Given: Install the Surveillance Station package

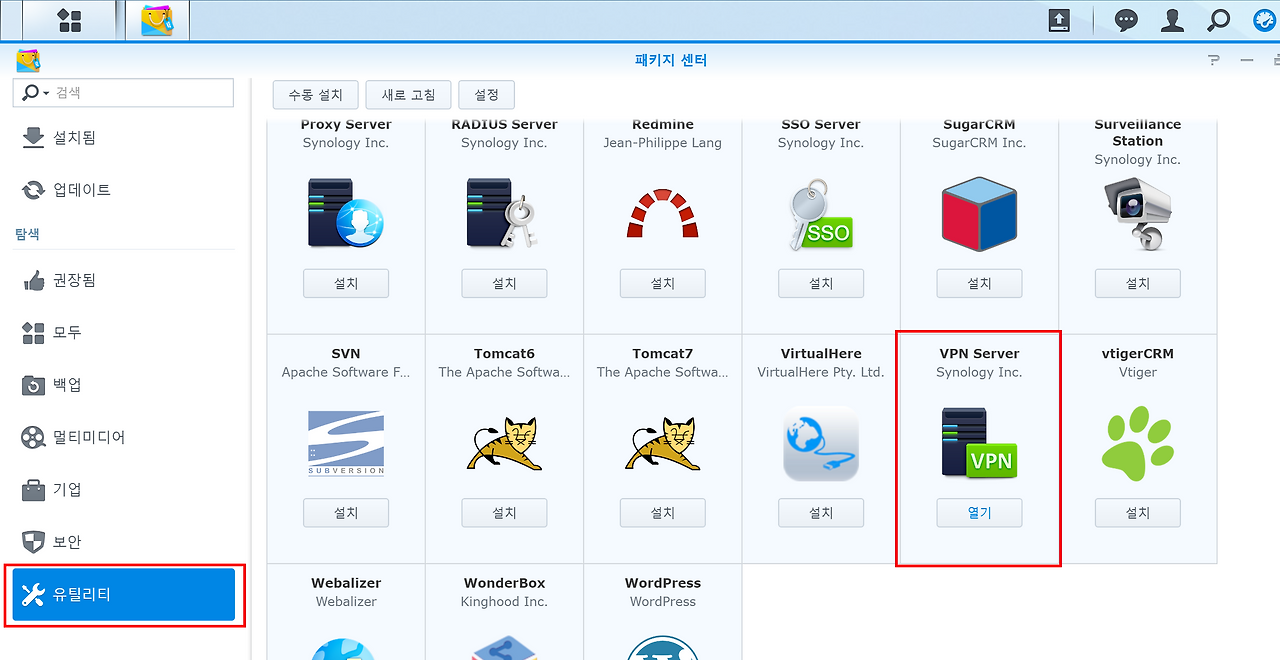Looking at the screenshot, I should point(1137,283).
